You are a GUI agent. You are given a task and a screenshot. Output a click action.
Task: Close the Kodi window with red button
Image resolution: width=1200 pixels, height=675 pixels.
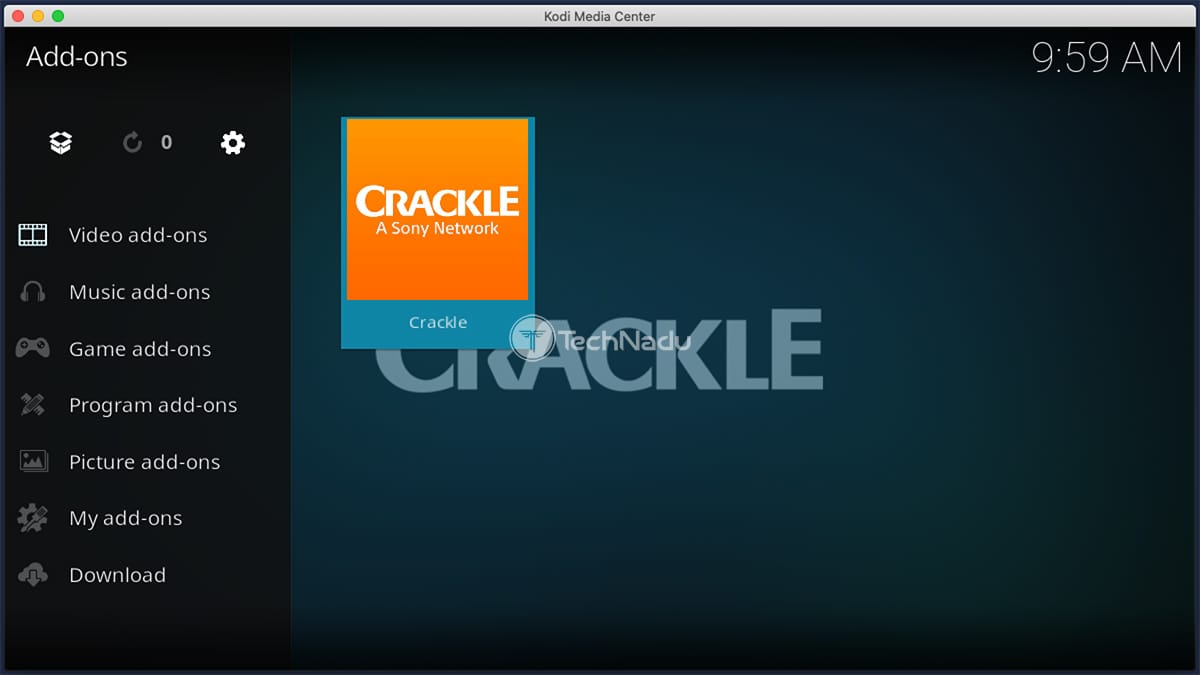click(x=19, y=16)
